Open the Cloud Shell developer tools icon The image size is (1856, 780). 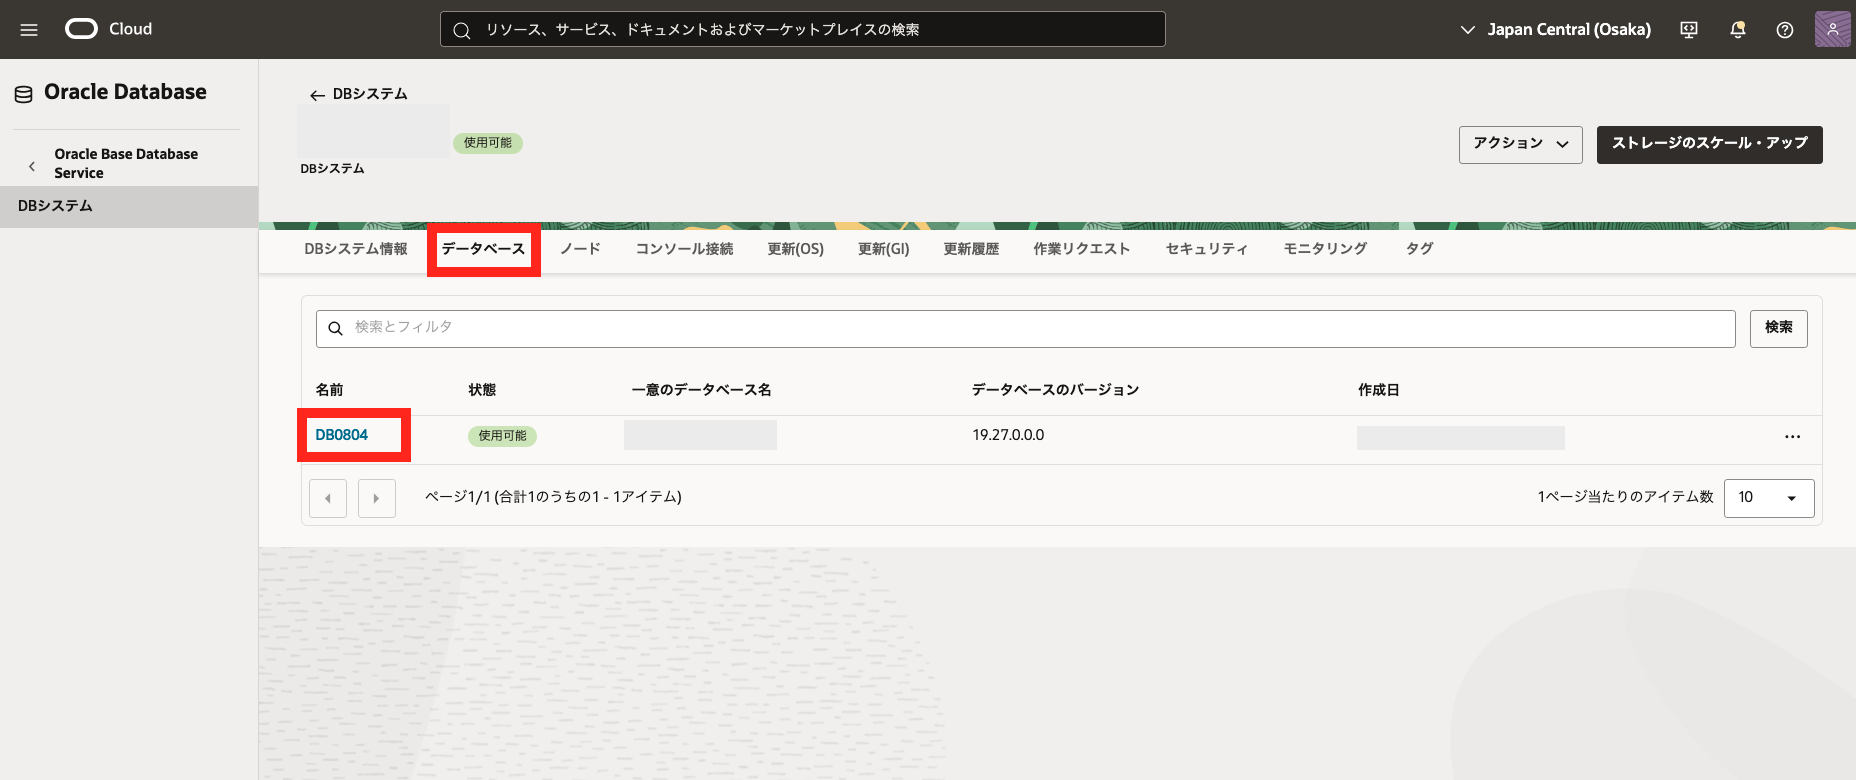[1689, 30]
